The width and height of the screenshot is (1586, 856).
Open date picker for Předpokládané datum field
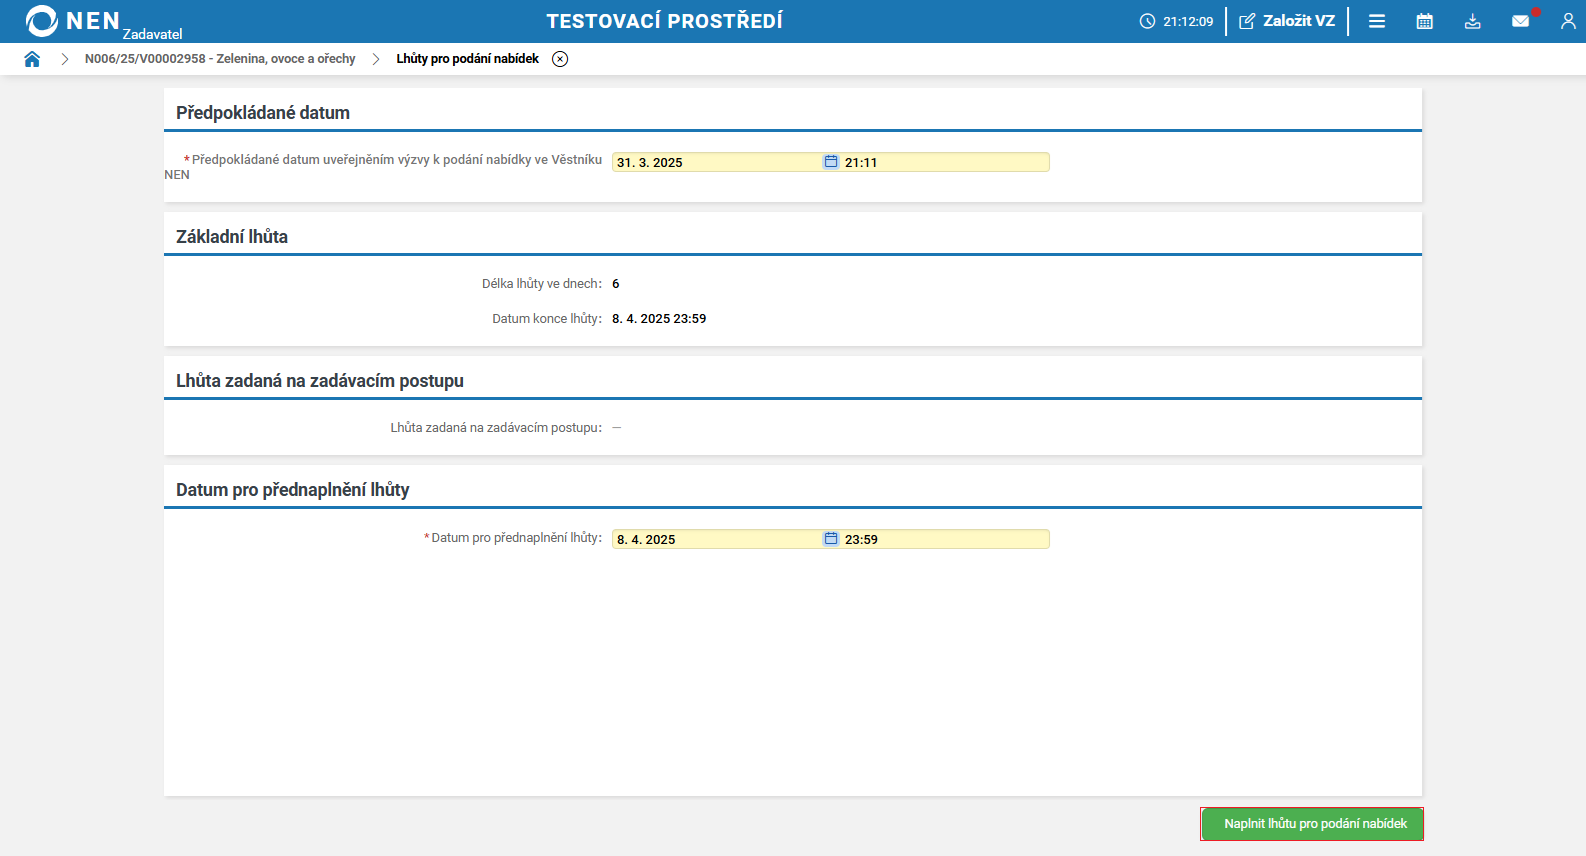pyautogui.click(x=830, y=162)
